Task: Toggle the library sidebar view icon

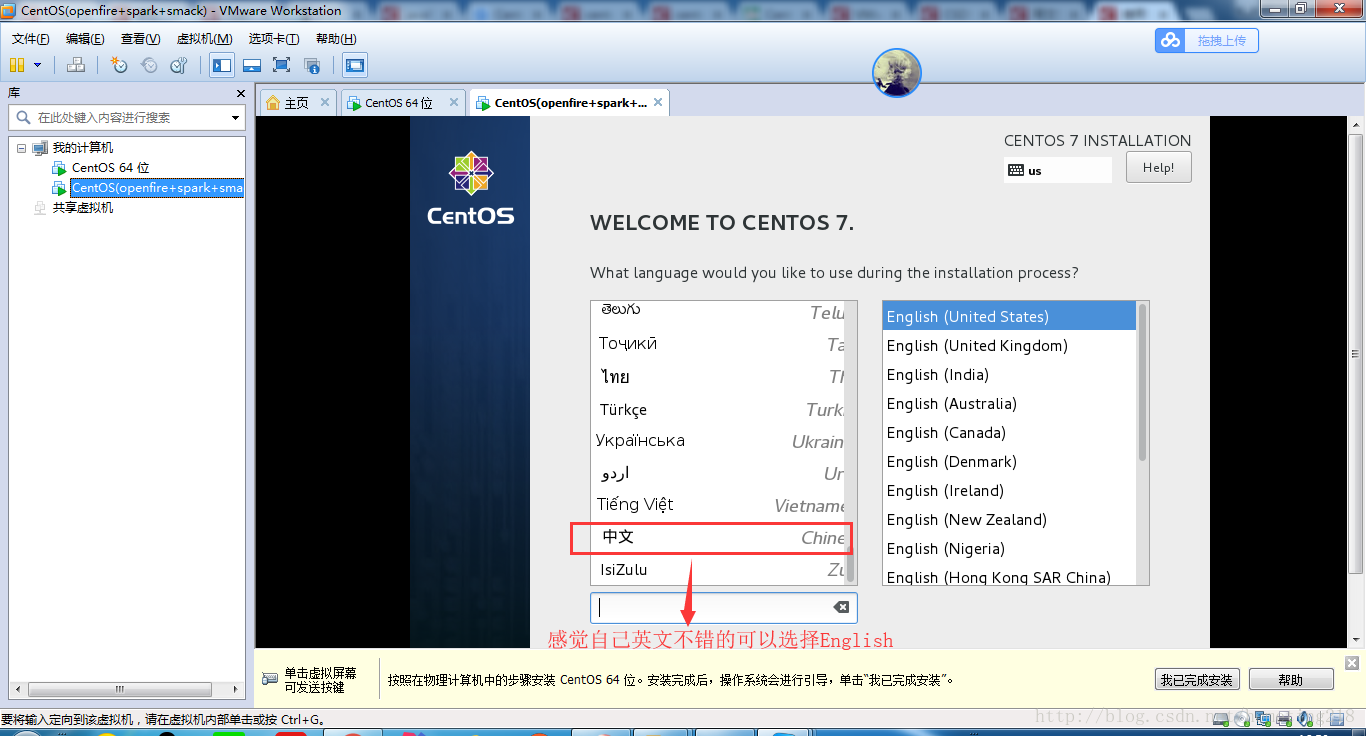Action: coord(222,65)
